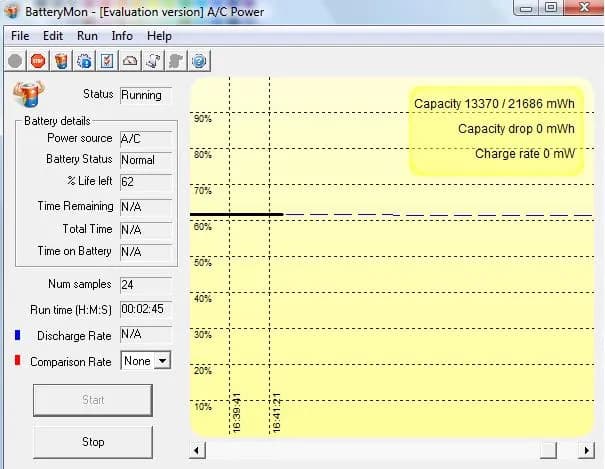Open the File menu
This screenshot has height=469, width=605.
pyautogui.click(x=20, y=36)
